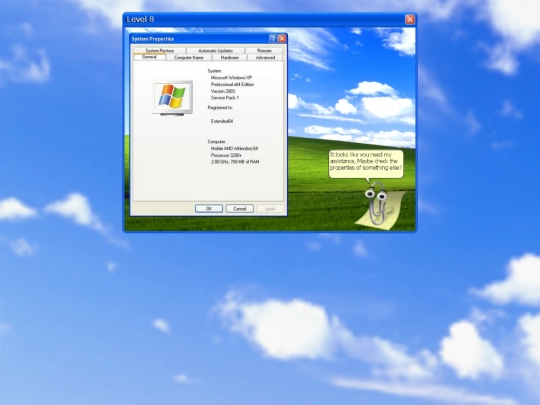
Task: Go to the Advanced tab
Action: tap(265, 58)
